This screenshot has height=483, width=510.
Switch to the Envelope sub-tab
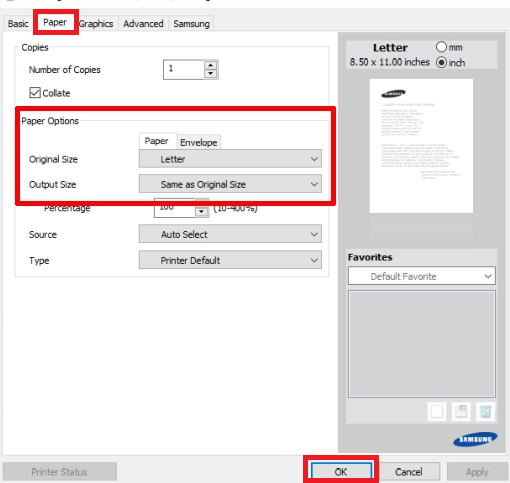pos(198,142)
